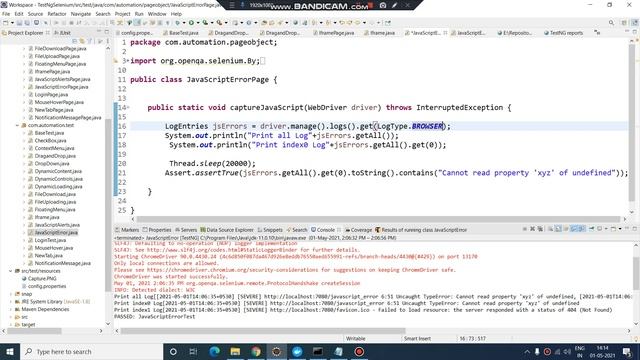Minimize the Project Explorer view
This screenshot has width=640, height=360.
[x=99, y=32]
